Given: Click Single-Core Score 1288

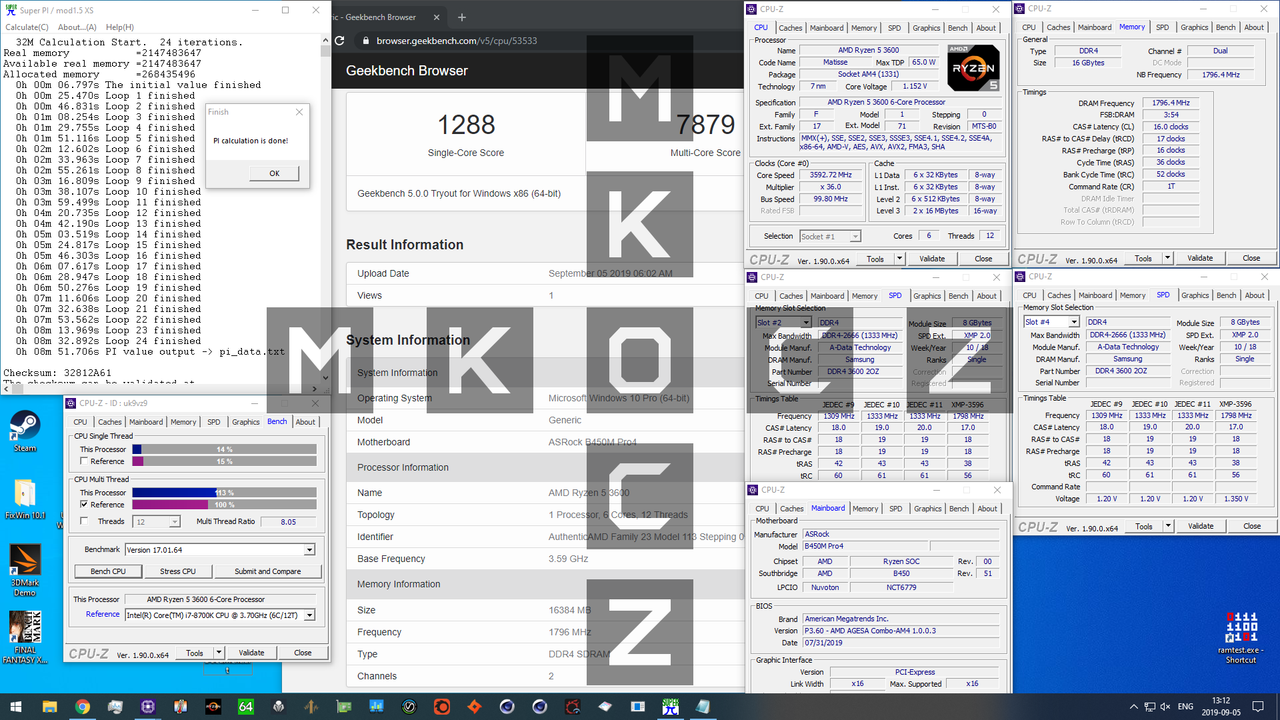Looking at the screenshot, I should pyautogui.click(x=467, y=124).
